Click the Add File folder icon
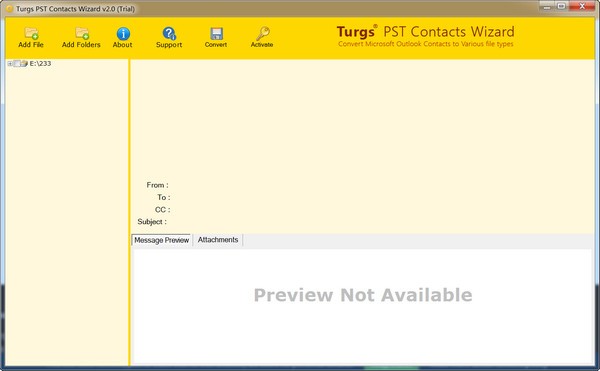The height and width of the screenshot is (371, 600). coord(31,33)
